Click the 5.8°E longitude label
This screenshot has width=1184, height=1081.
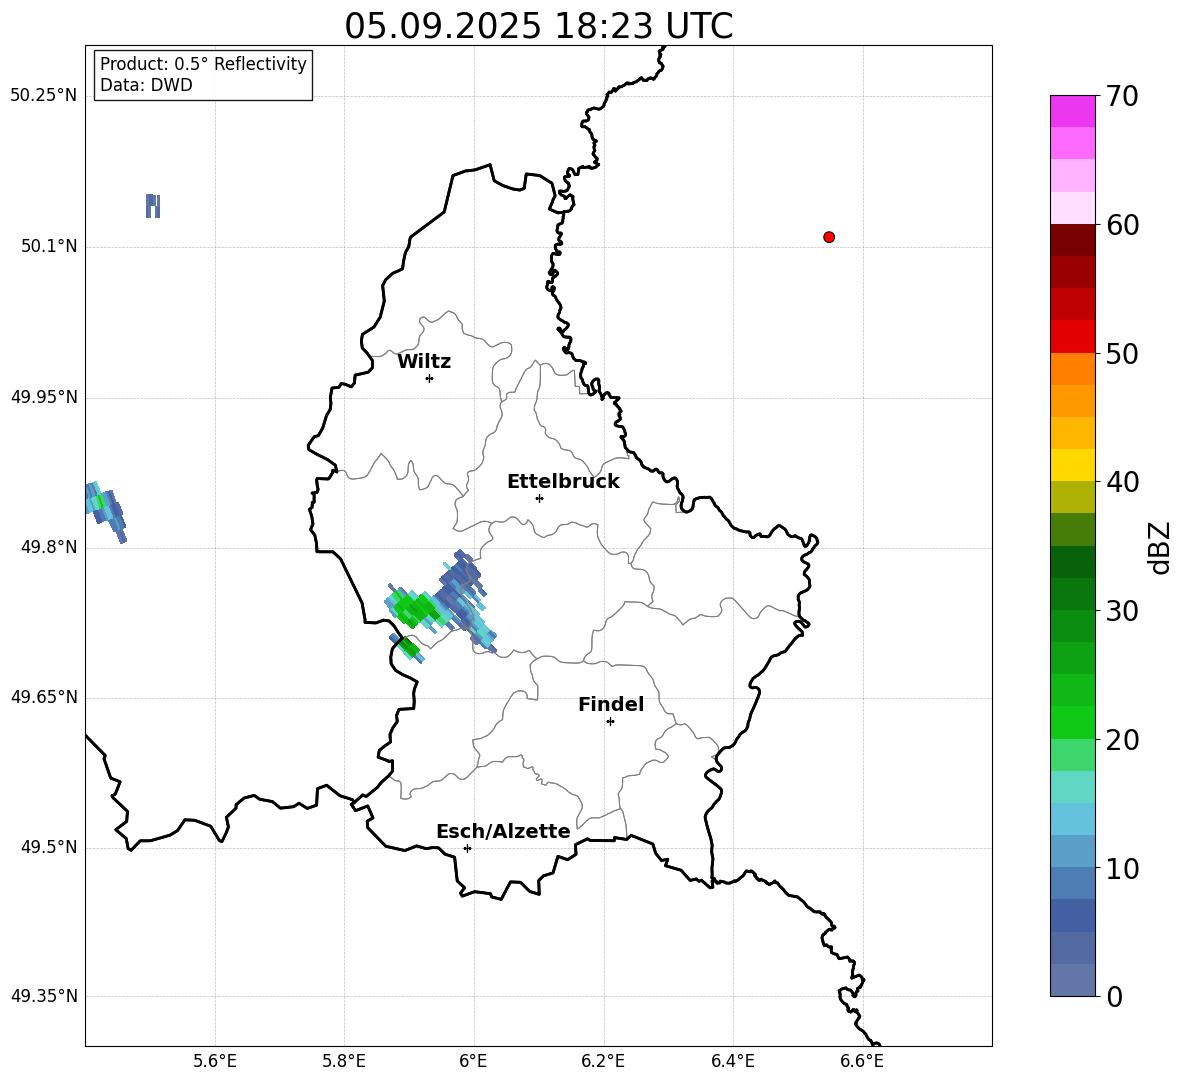coord(344,1061)
